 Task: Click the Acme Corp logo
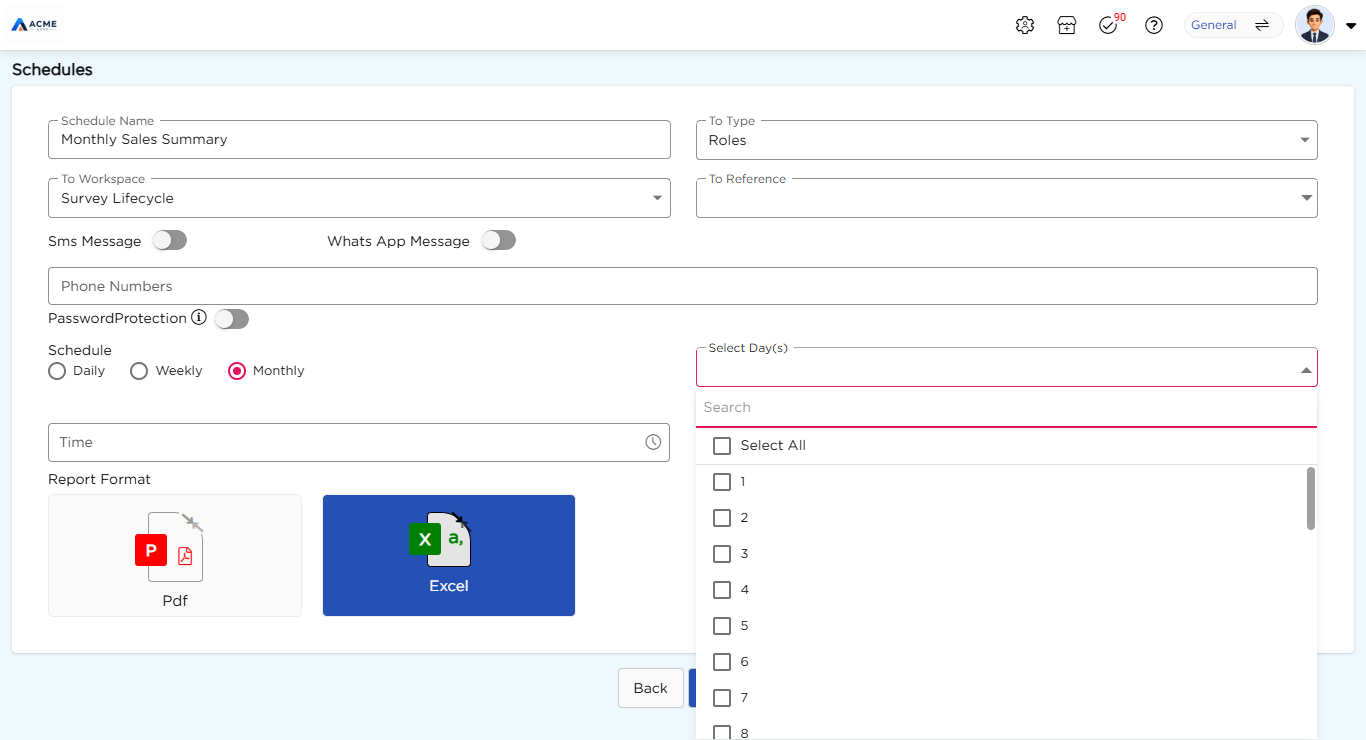click(x=35, y=25)
